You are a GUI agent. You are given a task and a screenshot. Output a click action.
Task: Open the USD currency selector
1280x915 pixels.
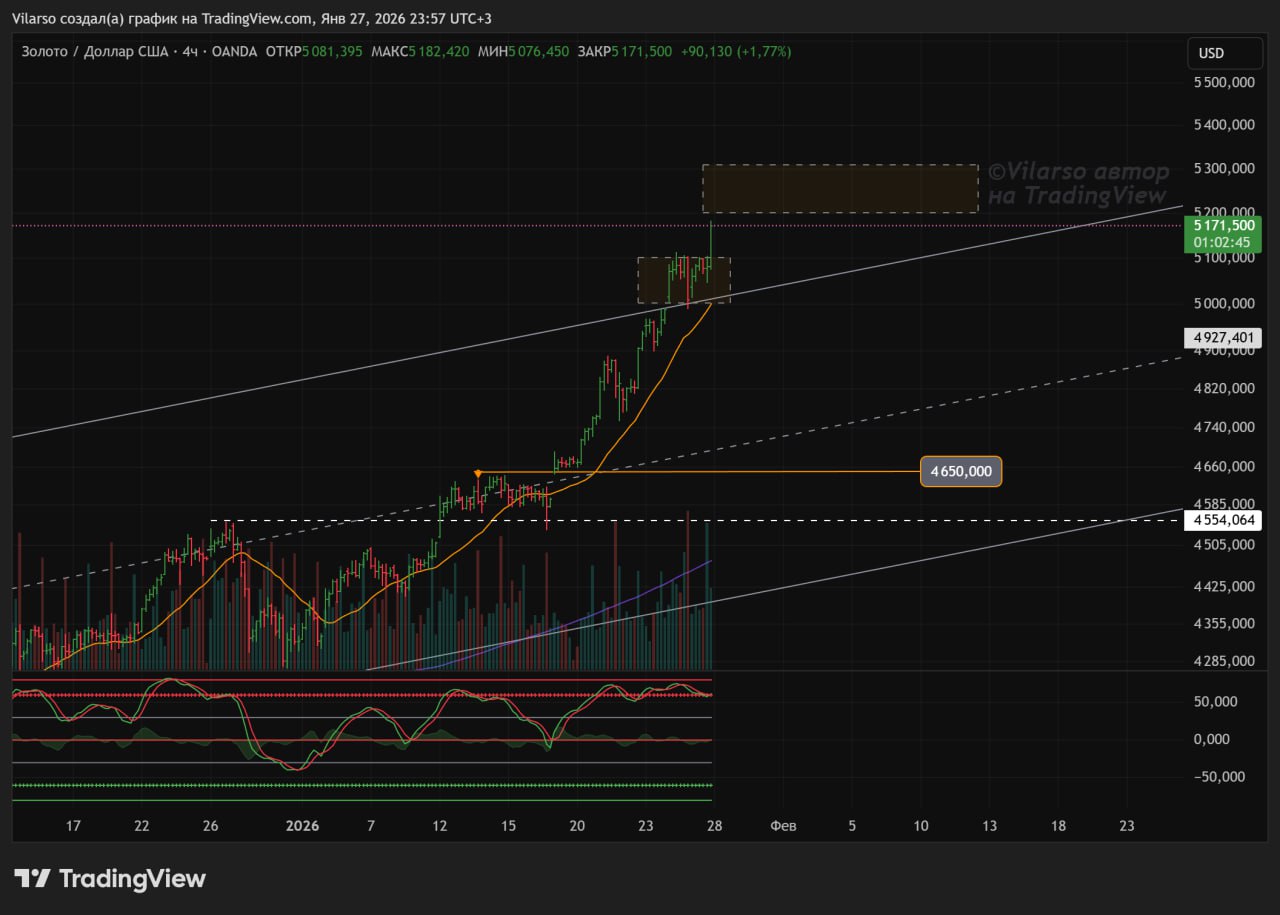tap(1211, 53)
